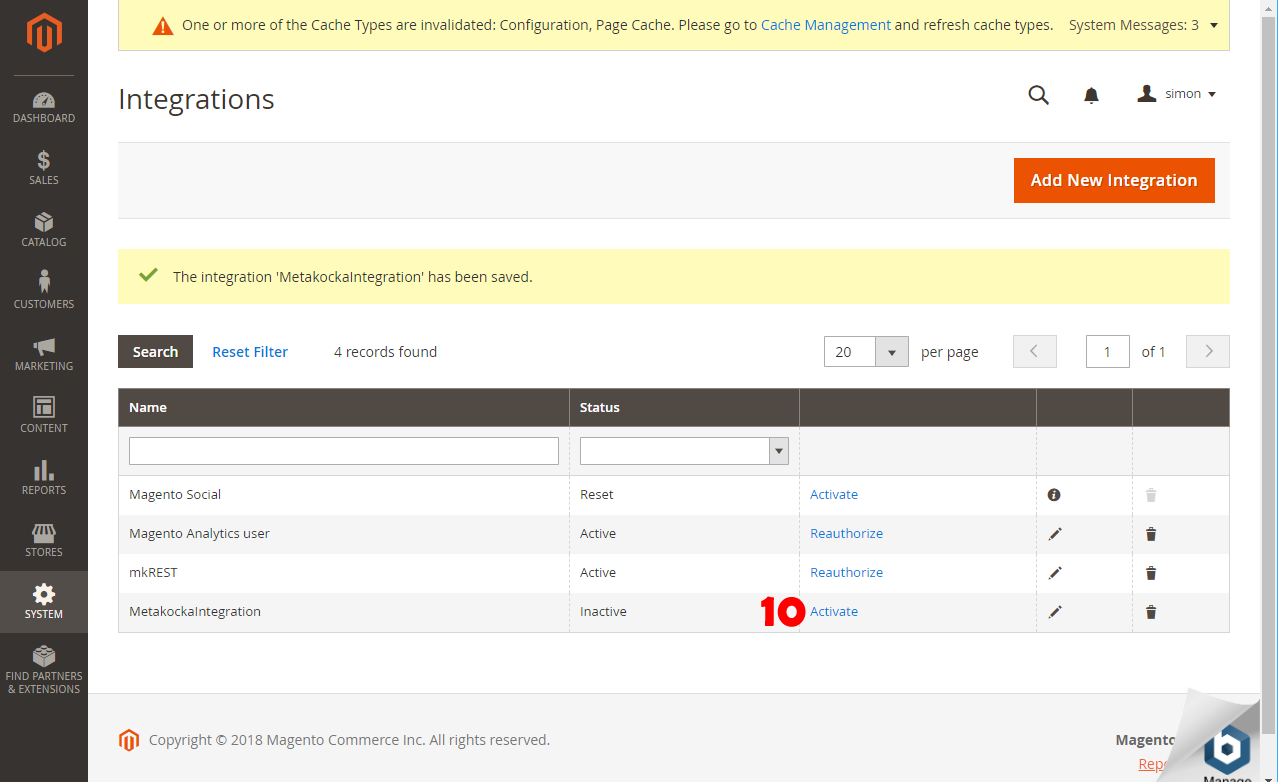
Task: Follow the Cache Management link
Action: coord(826,25)
